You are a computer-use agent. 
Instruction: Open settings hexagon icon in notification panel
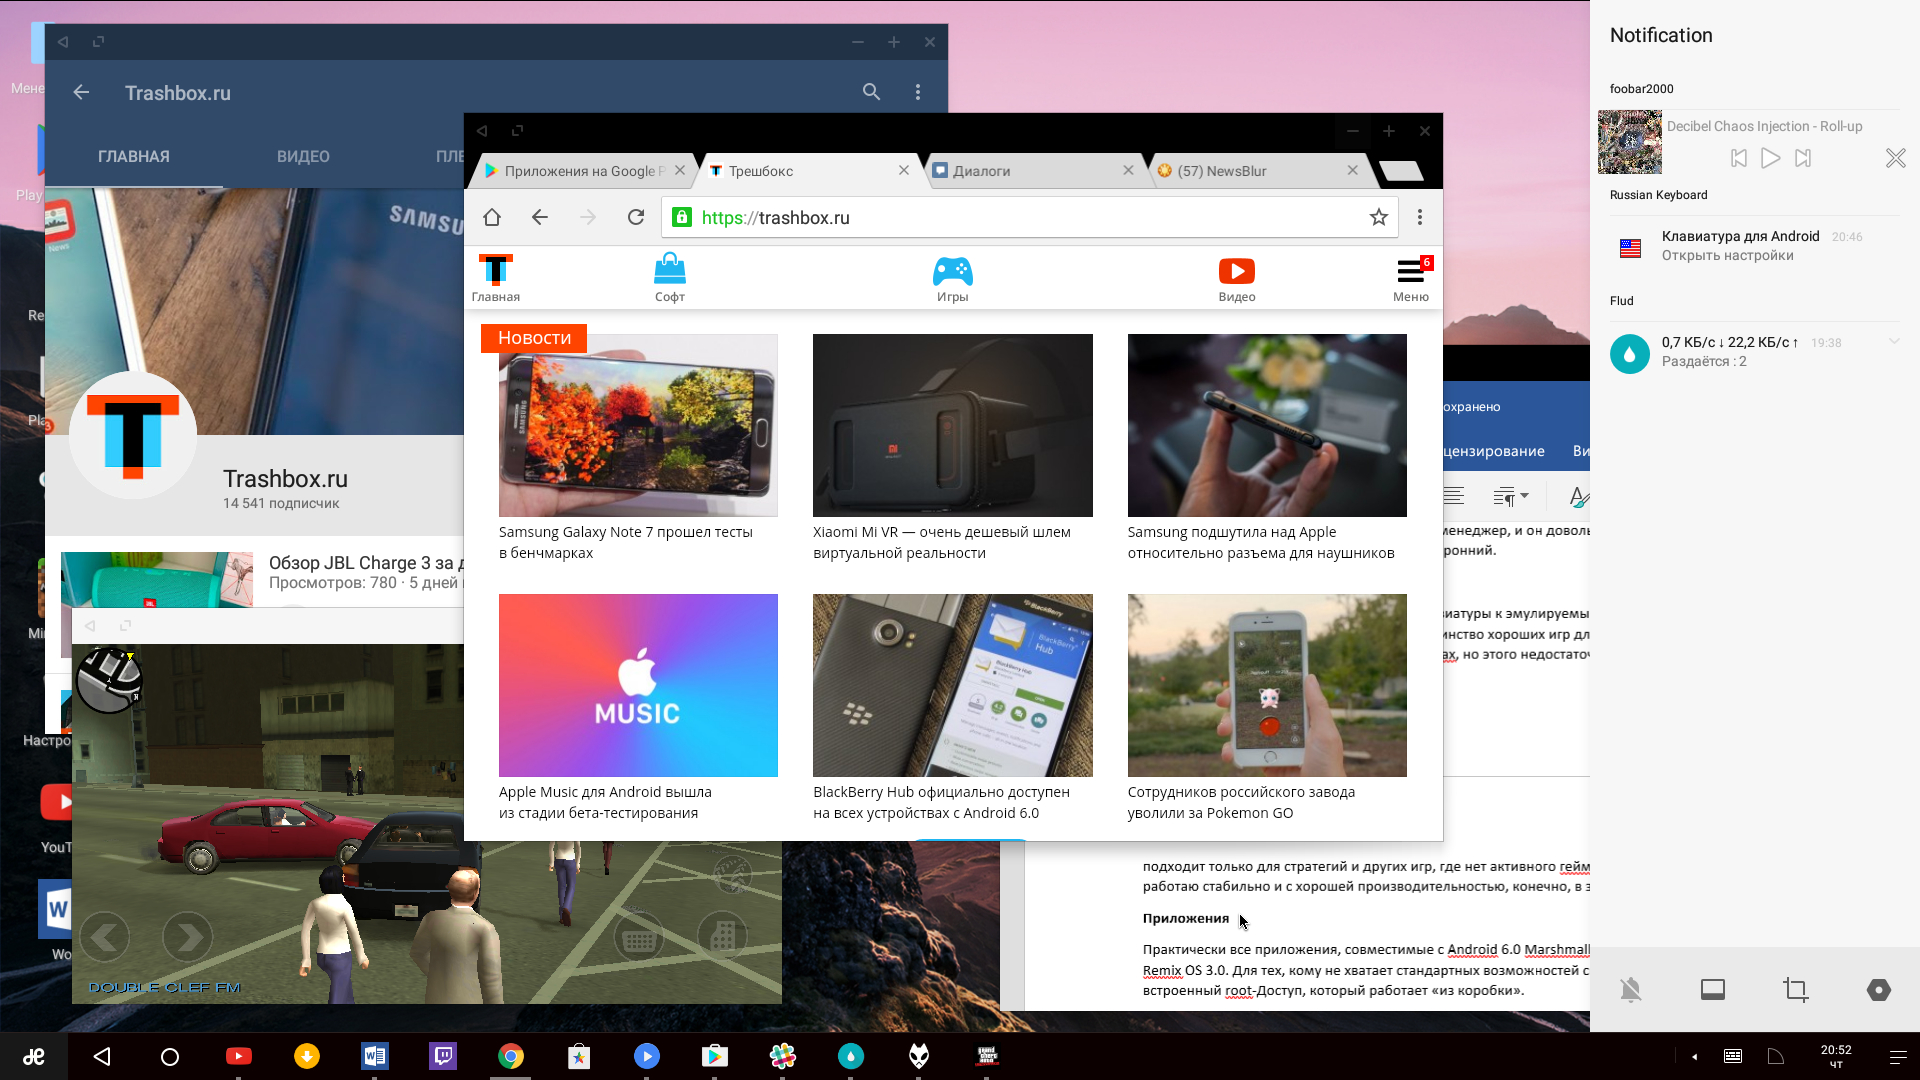[x=1879, y=990]
